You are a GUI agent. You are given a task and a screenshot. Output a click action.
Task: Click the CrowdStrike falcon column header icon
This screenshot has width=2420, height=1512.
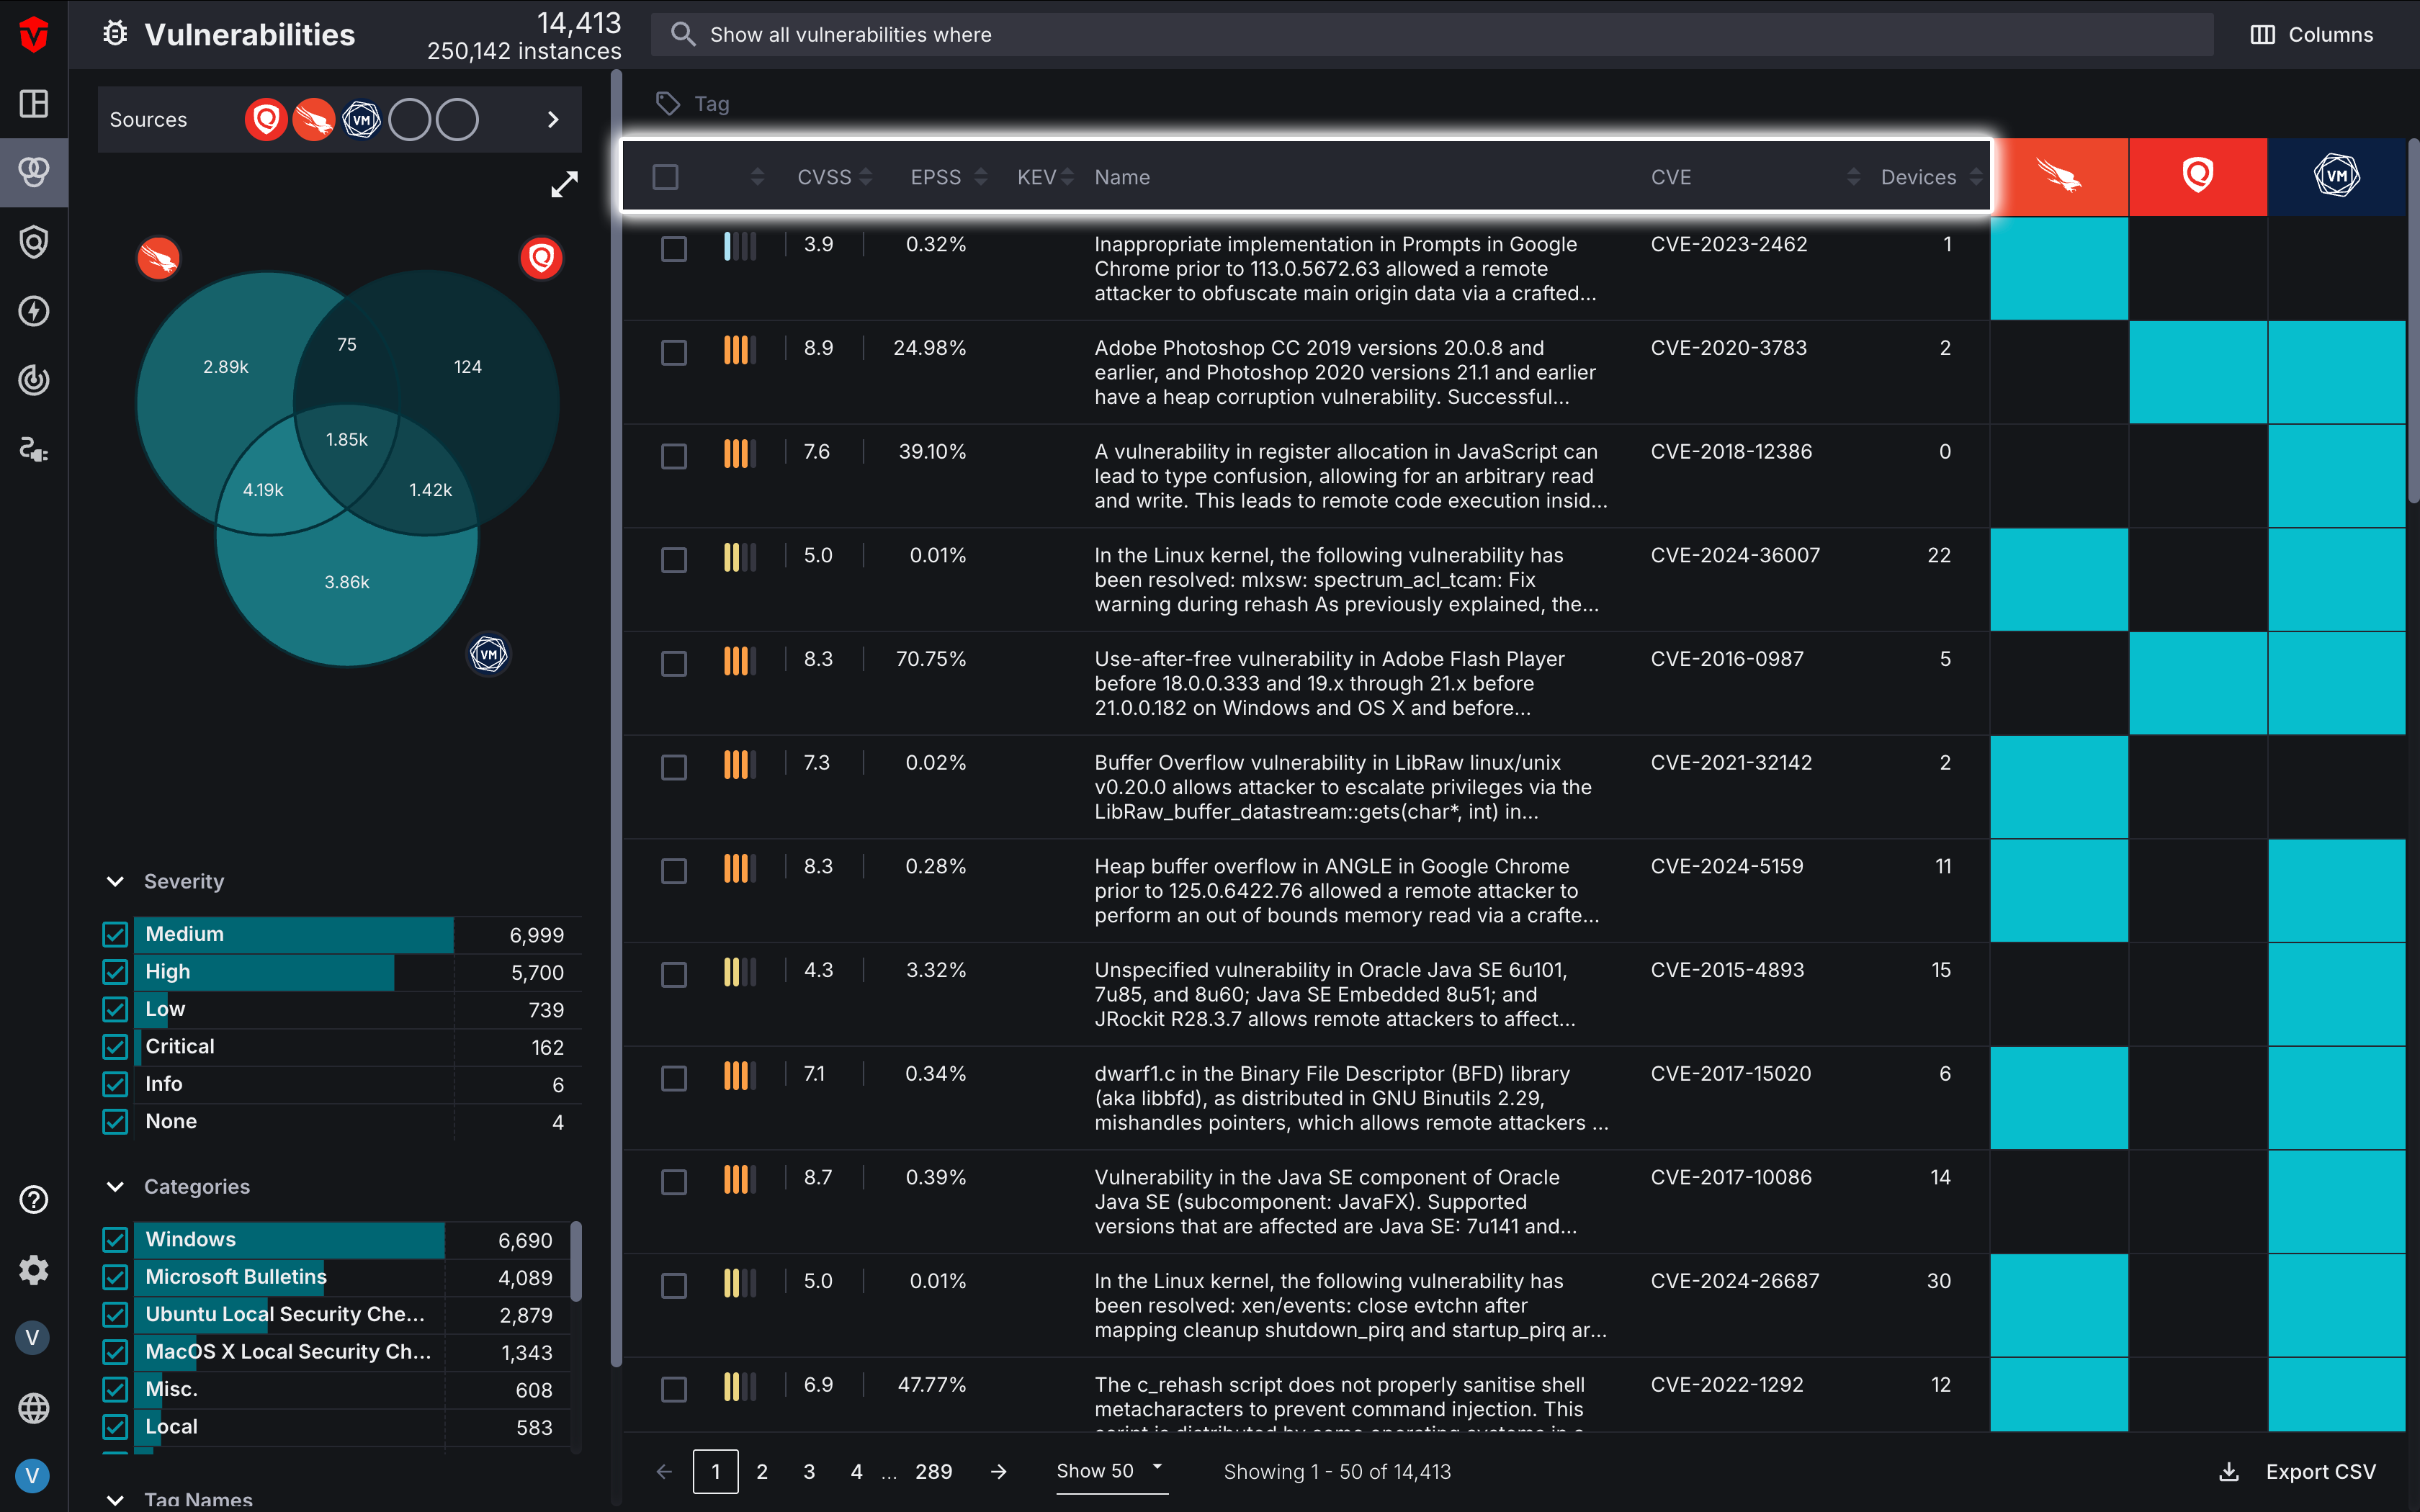click(x=2059, y=177)
